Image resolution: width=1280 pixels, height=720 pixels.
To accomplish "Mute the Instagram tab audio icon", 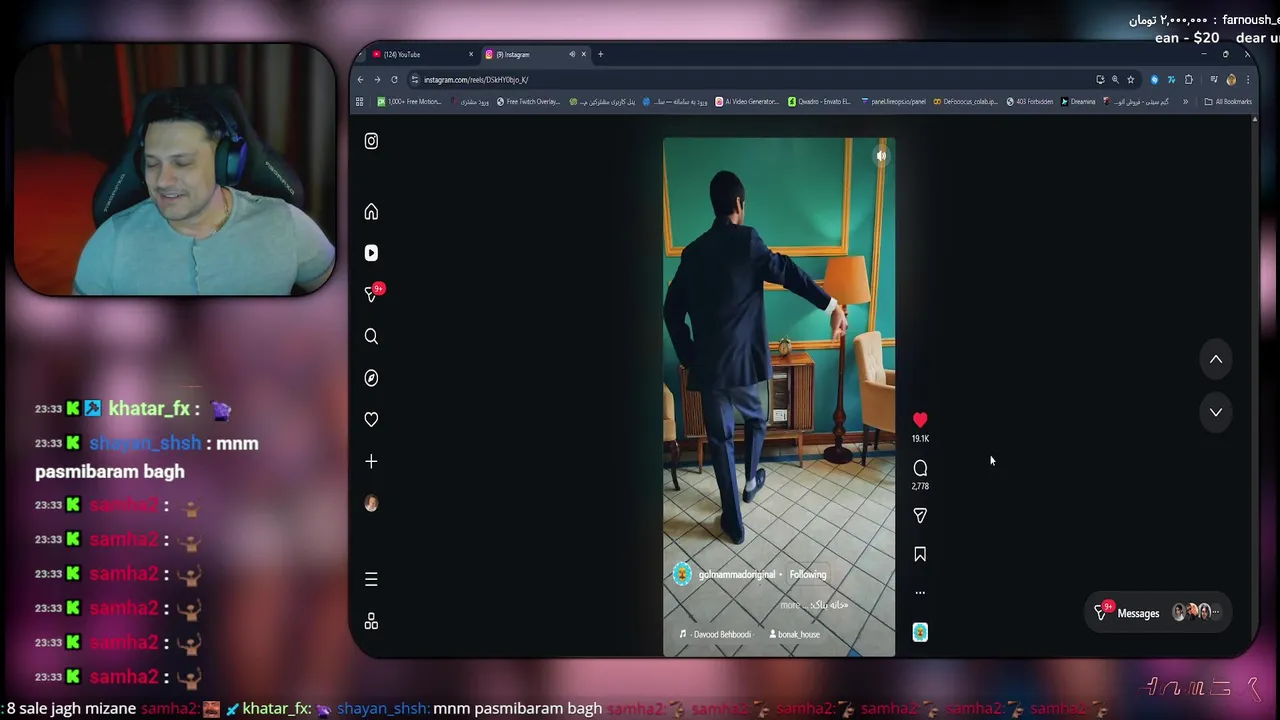I will click(572, 54).
